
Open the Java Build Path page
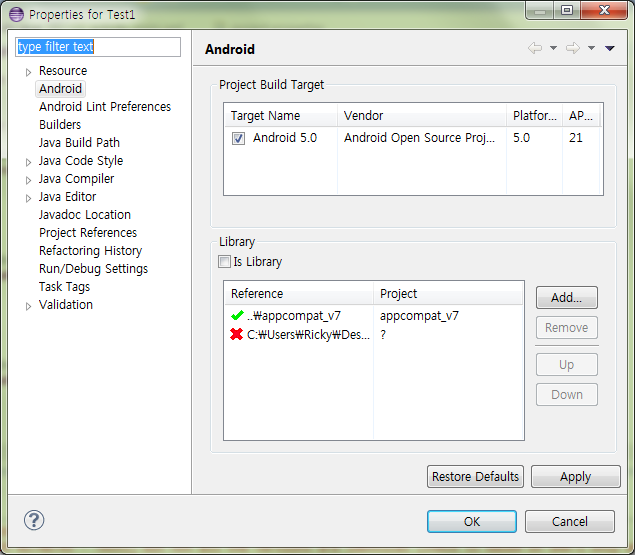coord(79,143)
